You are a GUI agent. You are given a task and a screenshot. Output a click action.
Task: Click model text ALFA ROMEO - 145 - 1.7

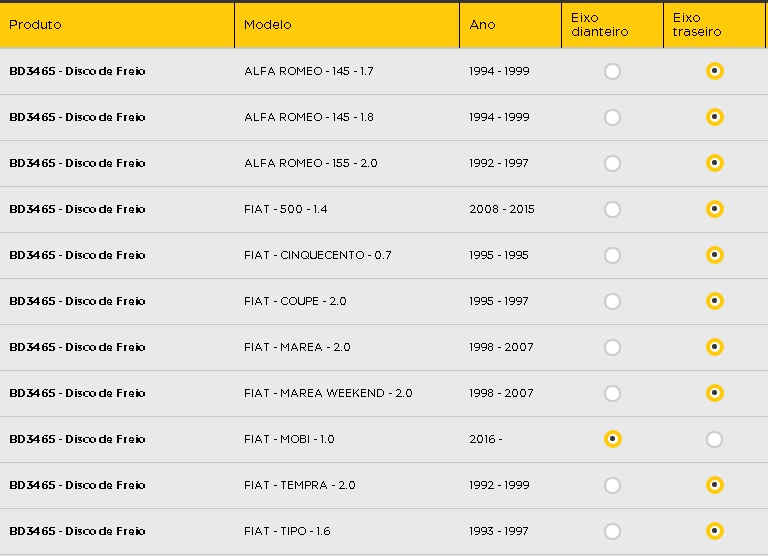click(309, 72)
